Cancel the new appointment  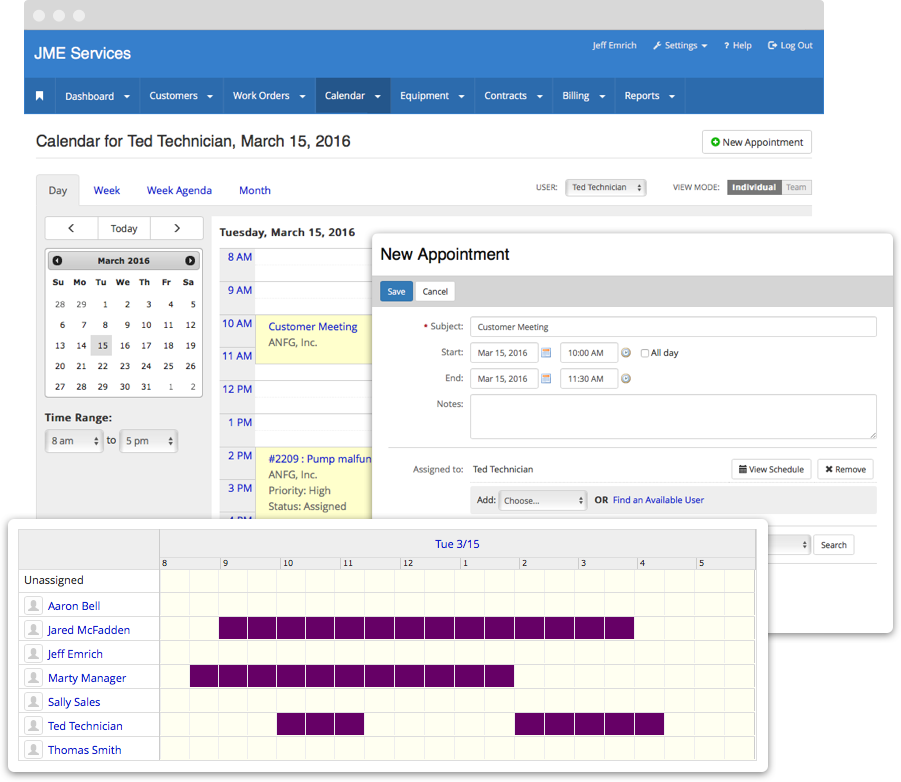pos(435,291)
